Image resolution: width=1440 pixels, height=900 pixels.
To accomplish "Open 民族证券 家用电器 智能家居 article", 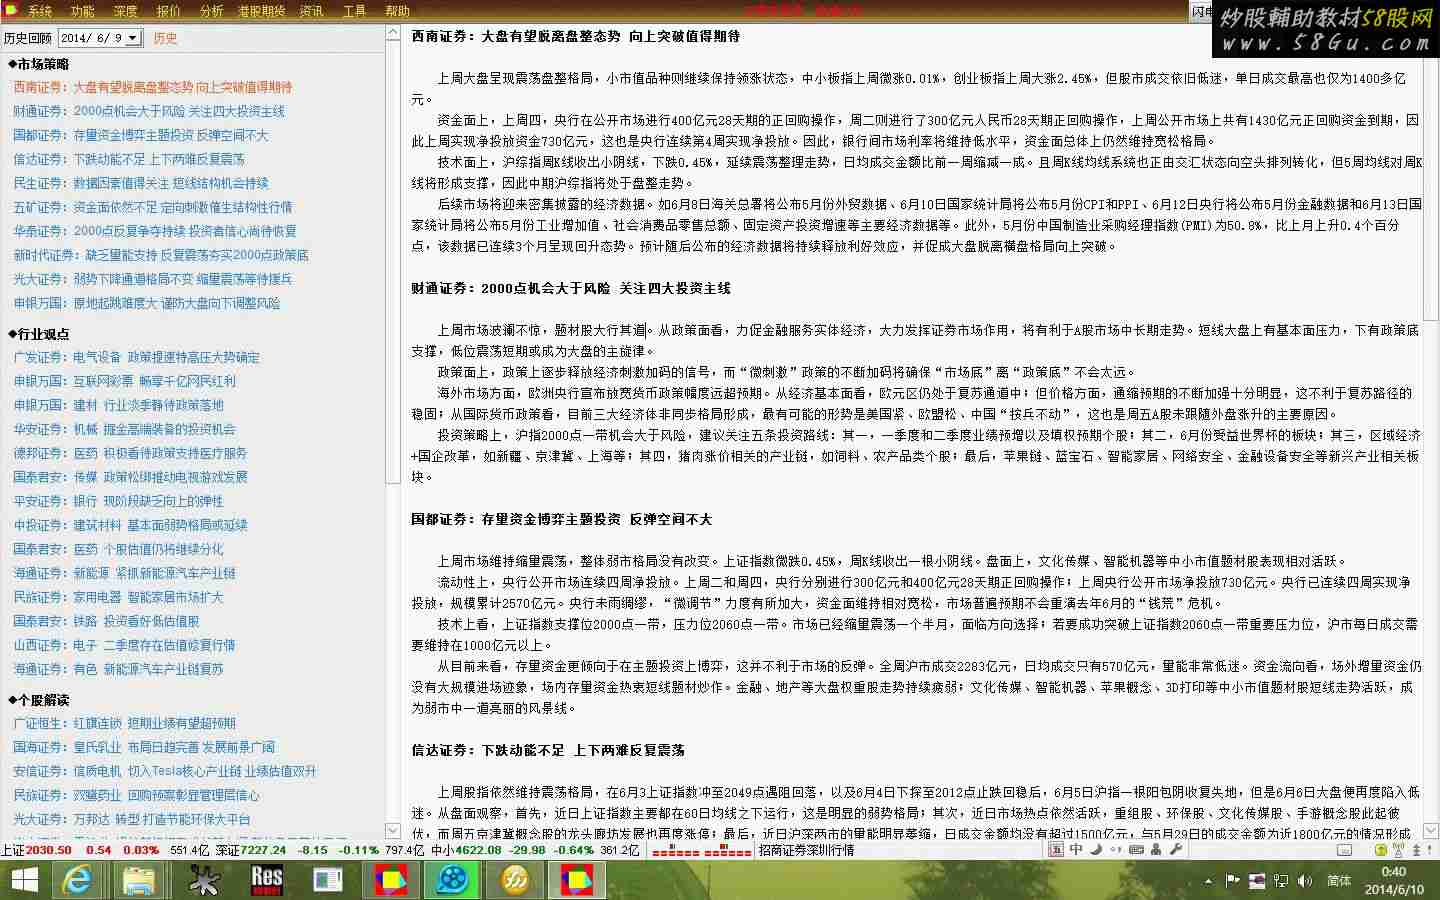I will tap(119, 597).
